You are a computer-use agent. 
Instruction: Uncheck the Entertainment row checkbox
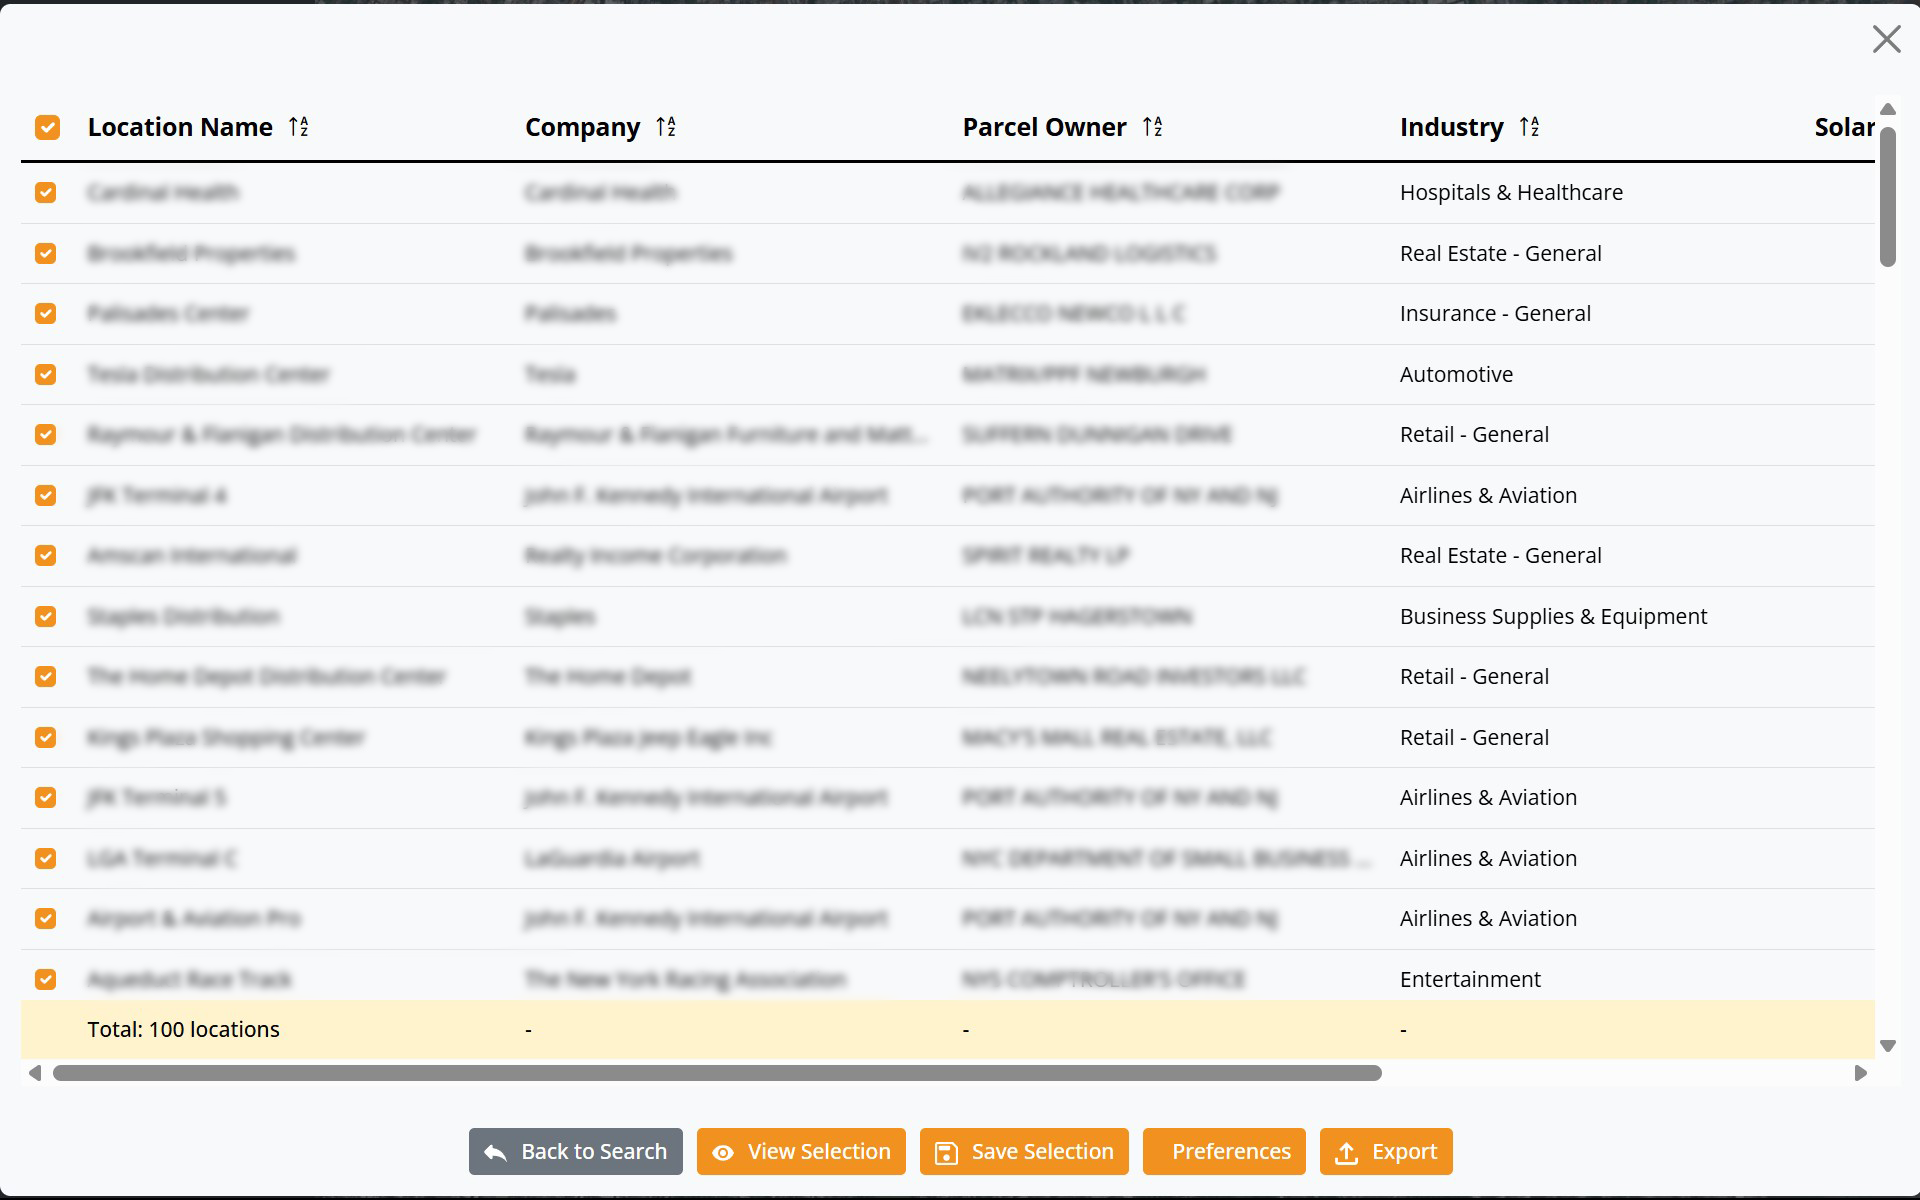tap(46, 979)
